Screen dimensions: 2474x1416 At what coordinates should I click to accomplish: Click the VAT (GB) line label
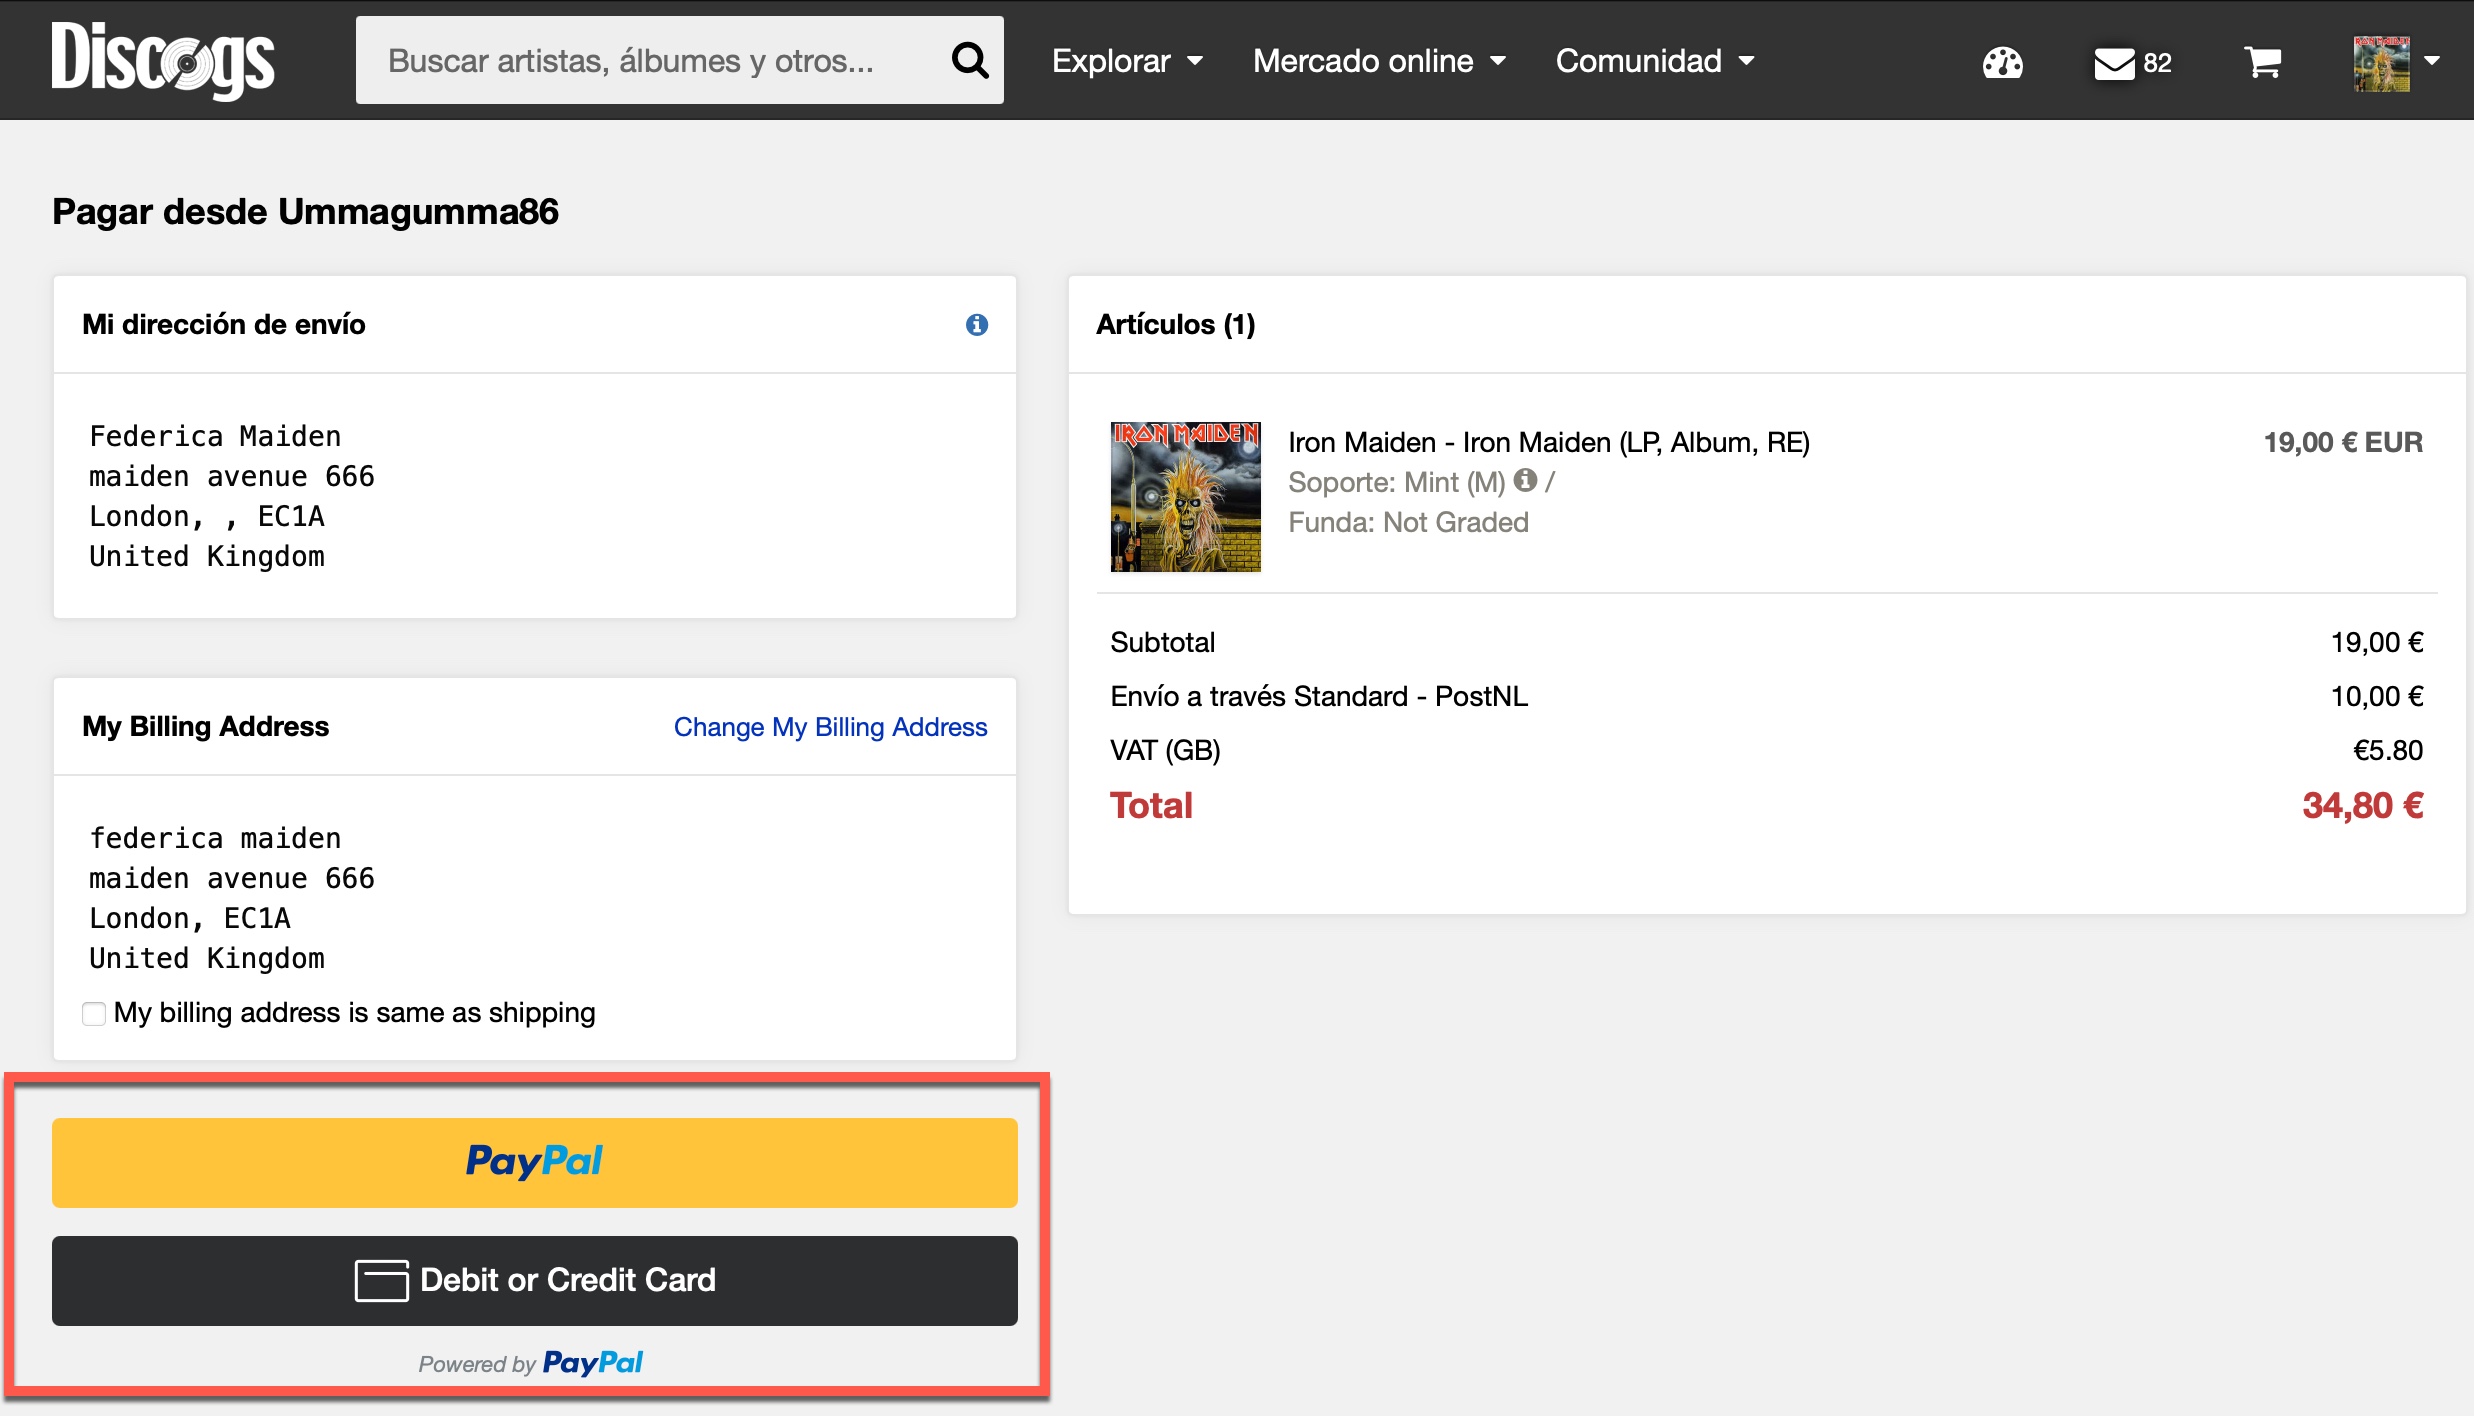1165,750
